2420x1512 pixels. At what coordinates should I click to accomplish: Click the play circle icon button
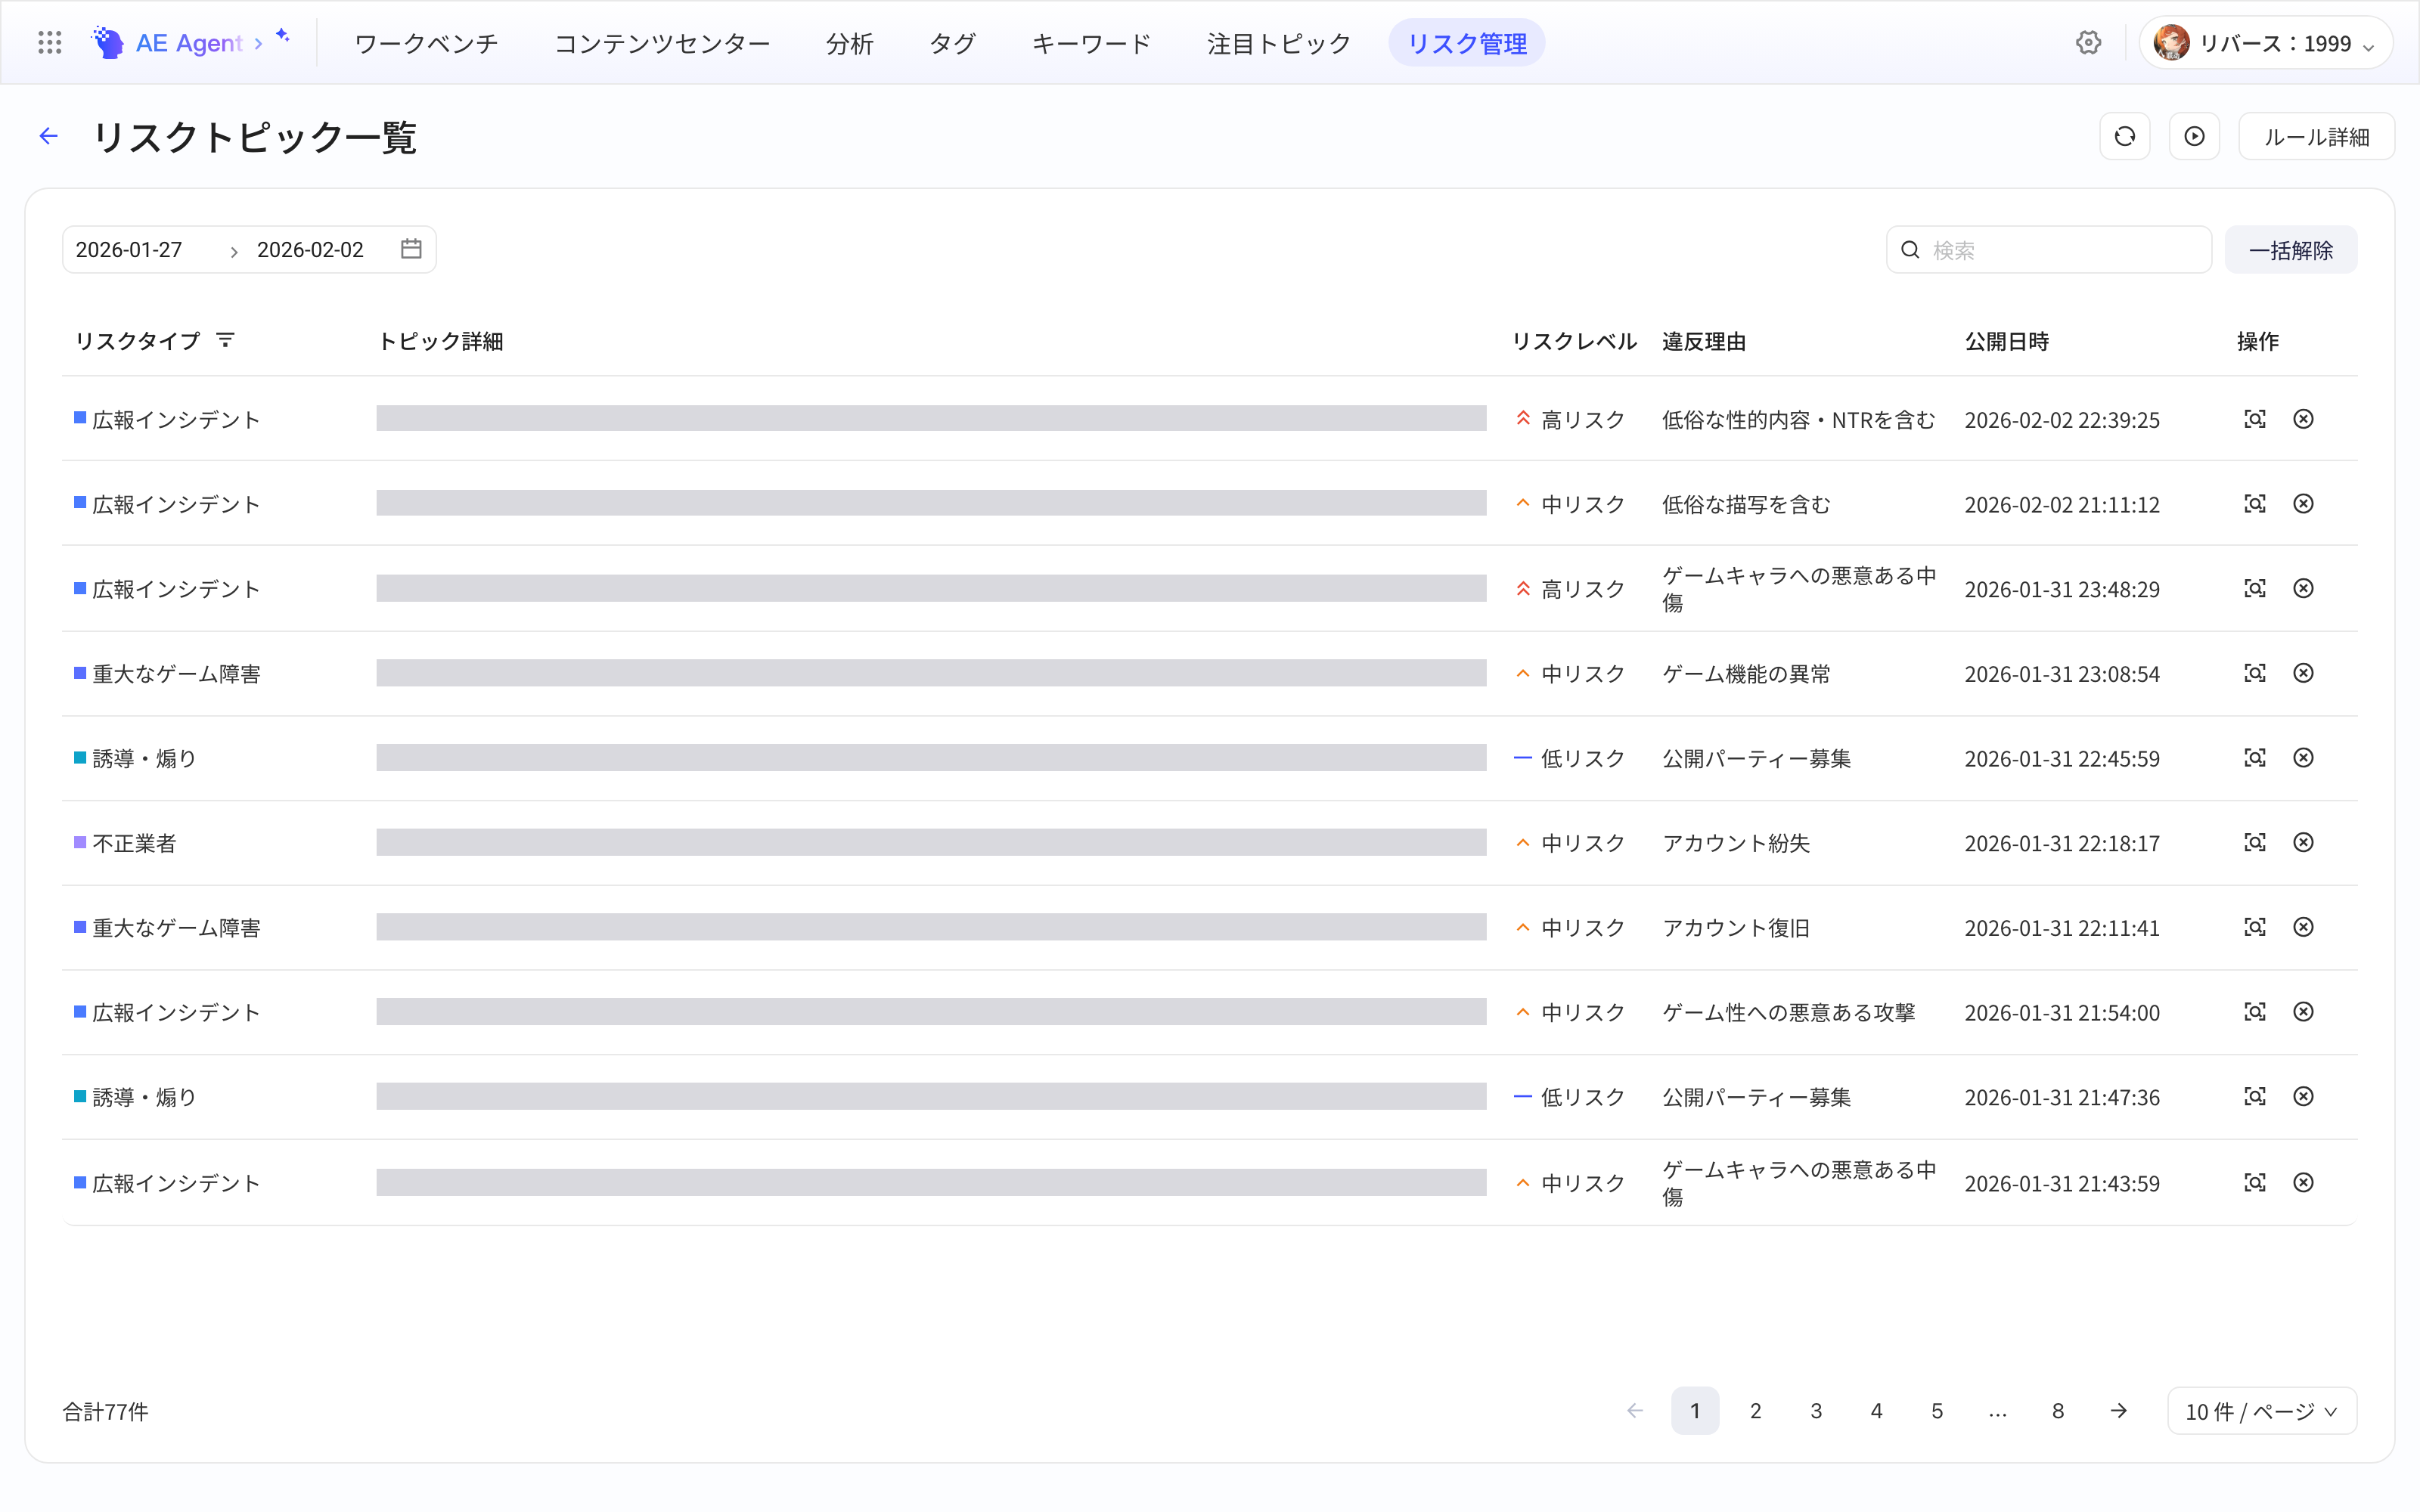click(2195, 136)
